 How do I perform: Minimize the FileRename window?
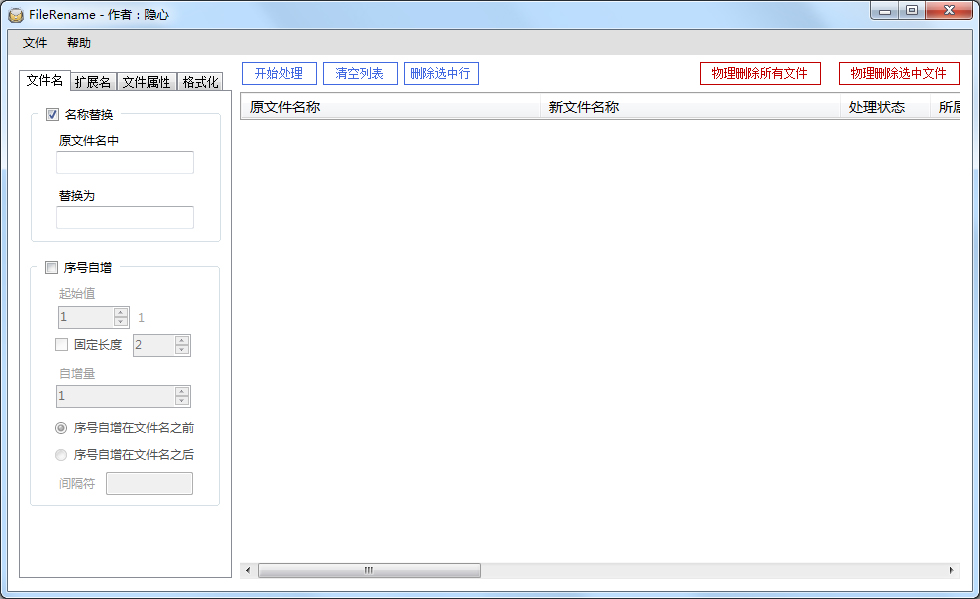(x=884, y=11)
